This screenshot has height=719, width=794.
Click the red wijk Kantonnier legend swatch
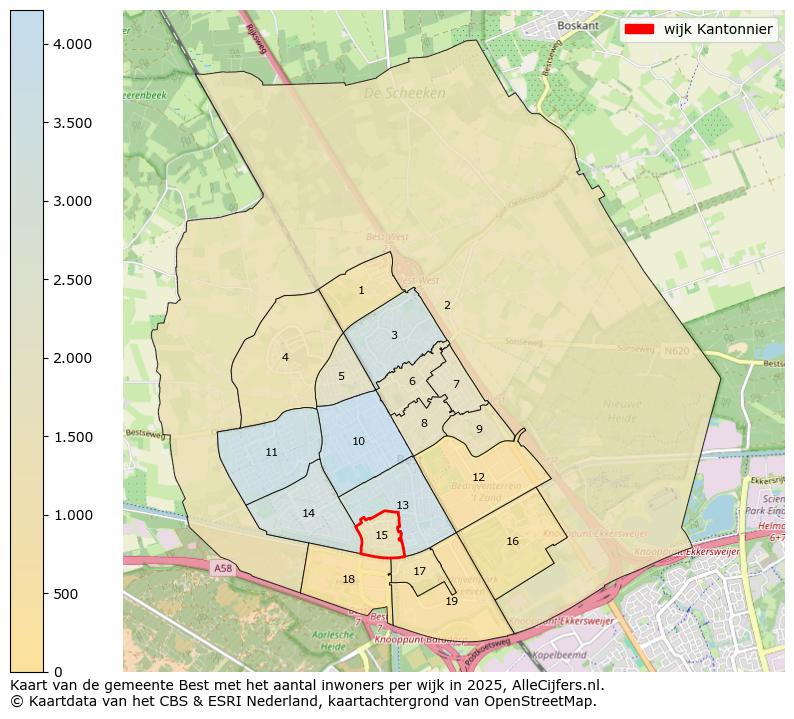point(639,30)
